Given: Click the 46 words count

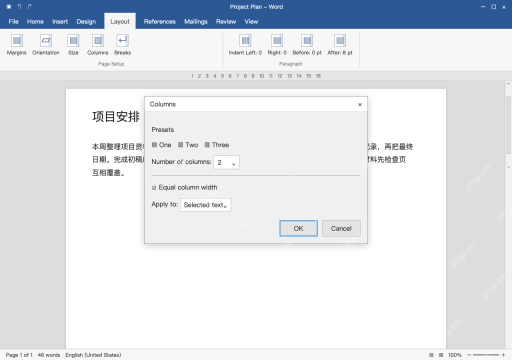Looking at the screenshot, I should pyautogui.click(x=49, y=355).
